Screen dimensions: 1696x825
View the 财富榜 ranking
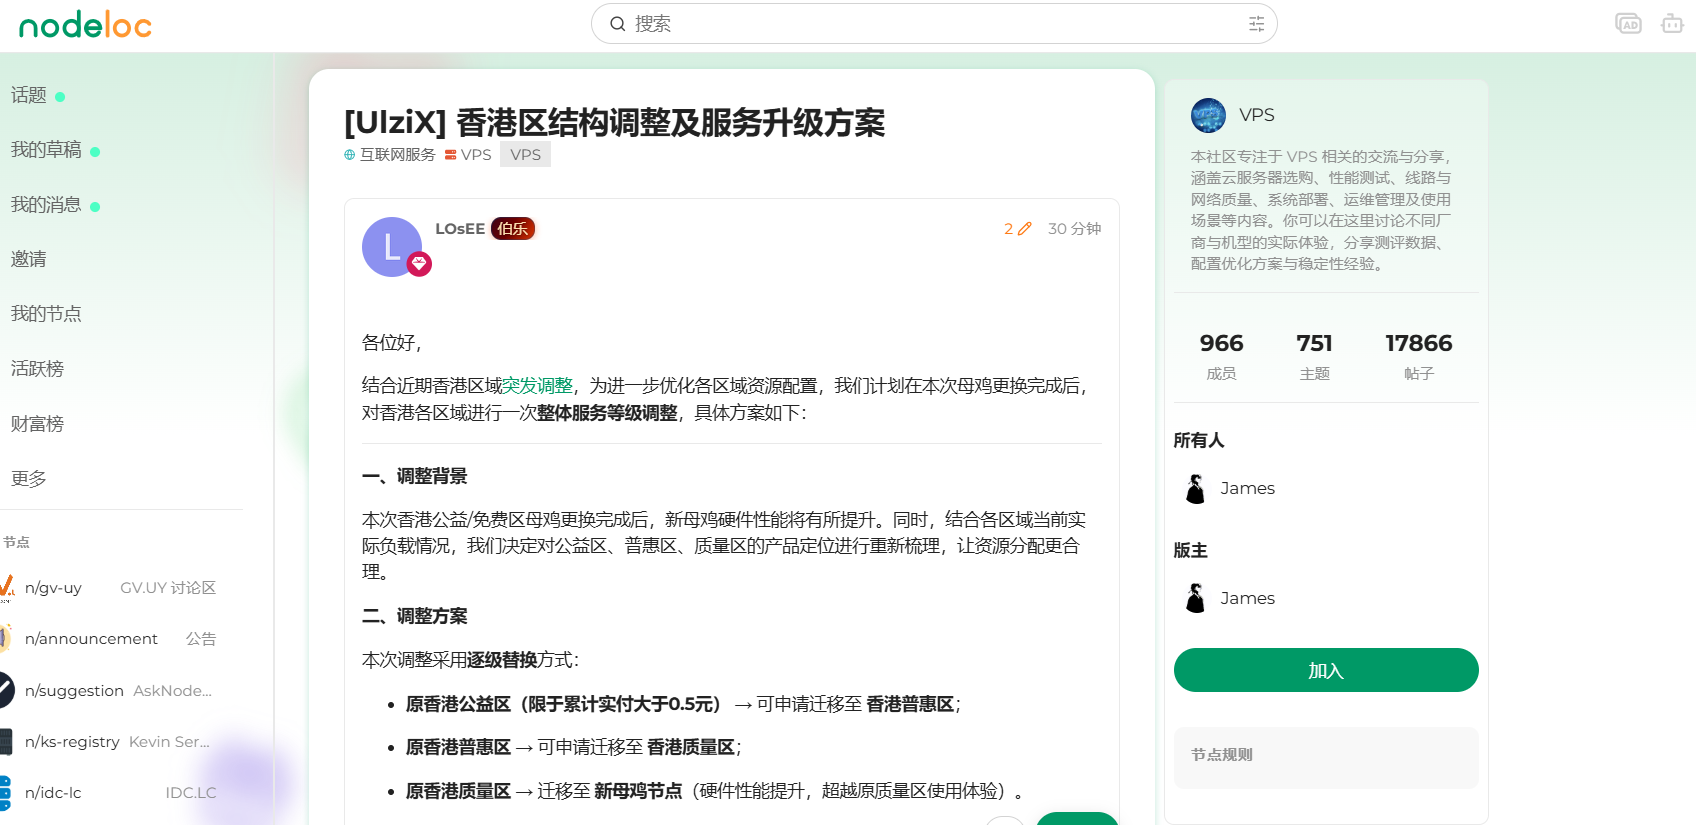[x=37, y=424]
